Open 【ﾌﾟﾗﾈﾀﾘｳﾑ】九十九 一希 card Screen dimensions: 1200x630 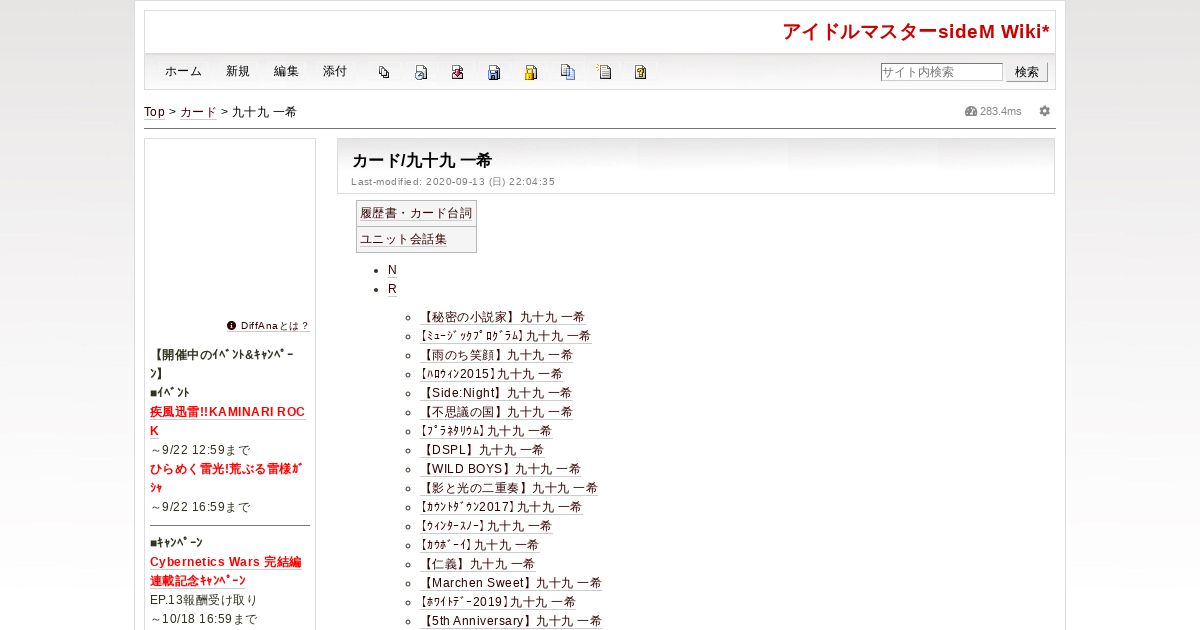[485, 431]
